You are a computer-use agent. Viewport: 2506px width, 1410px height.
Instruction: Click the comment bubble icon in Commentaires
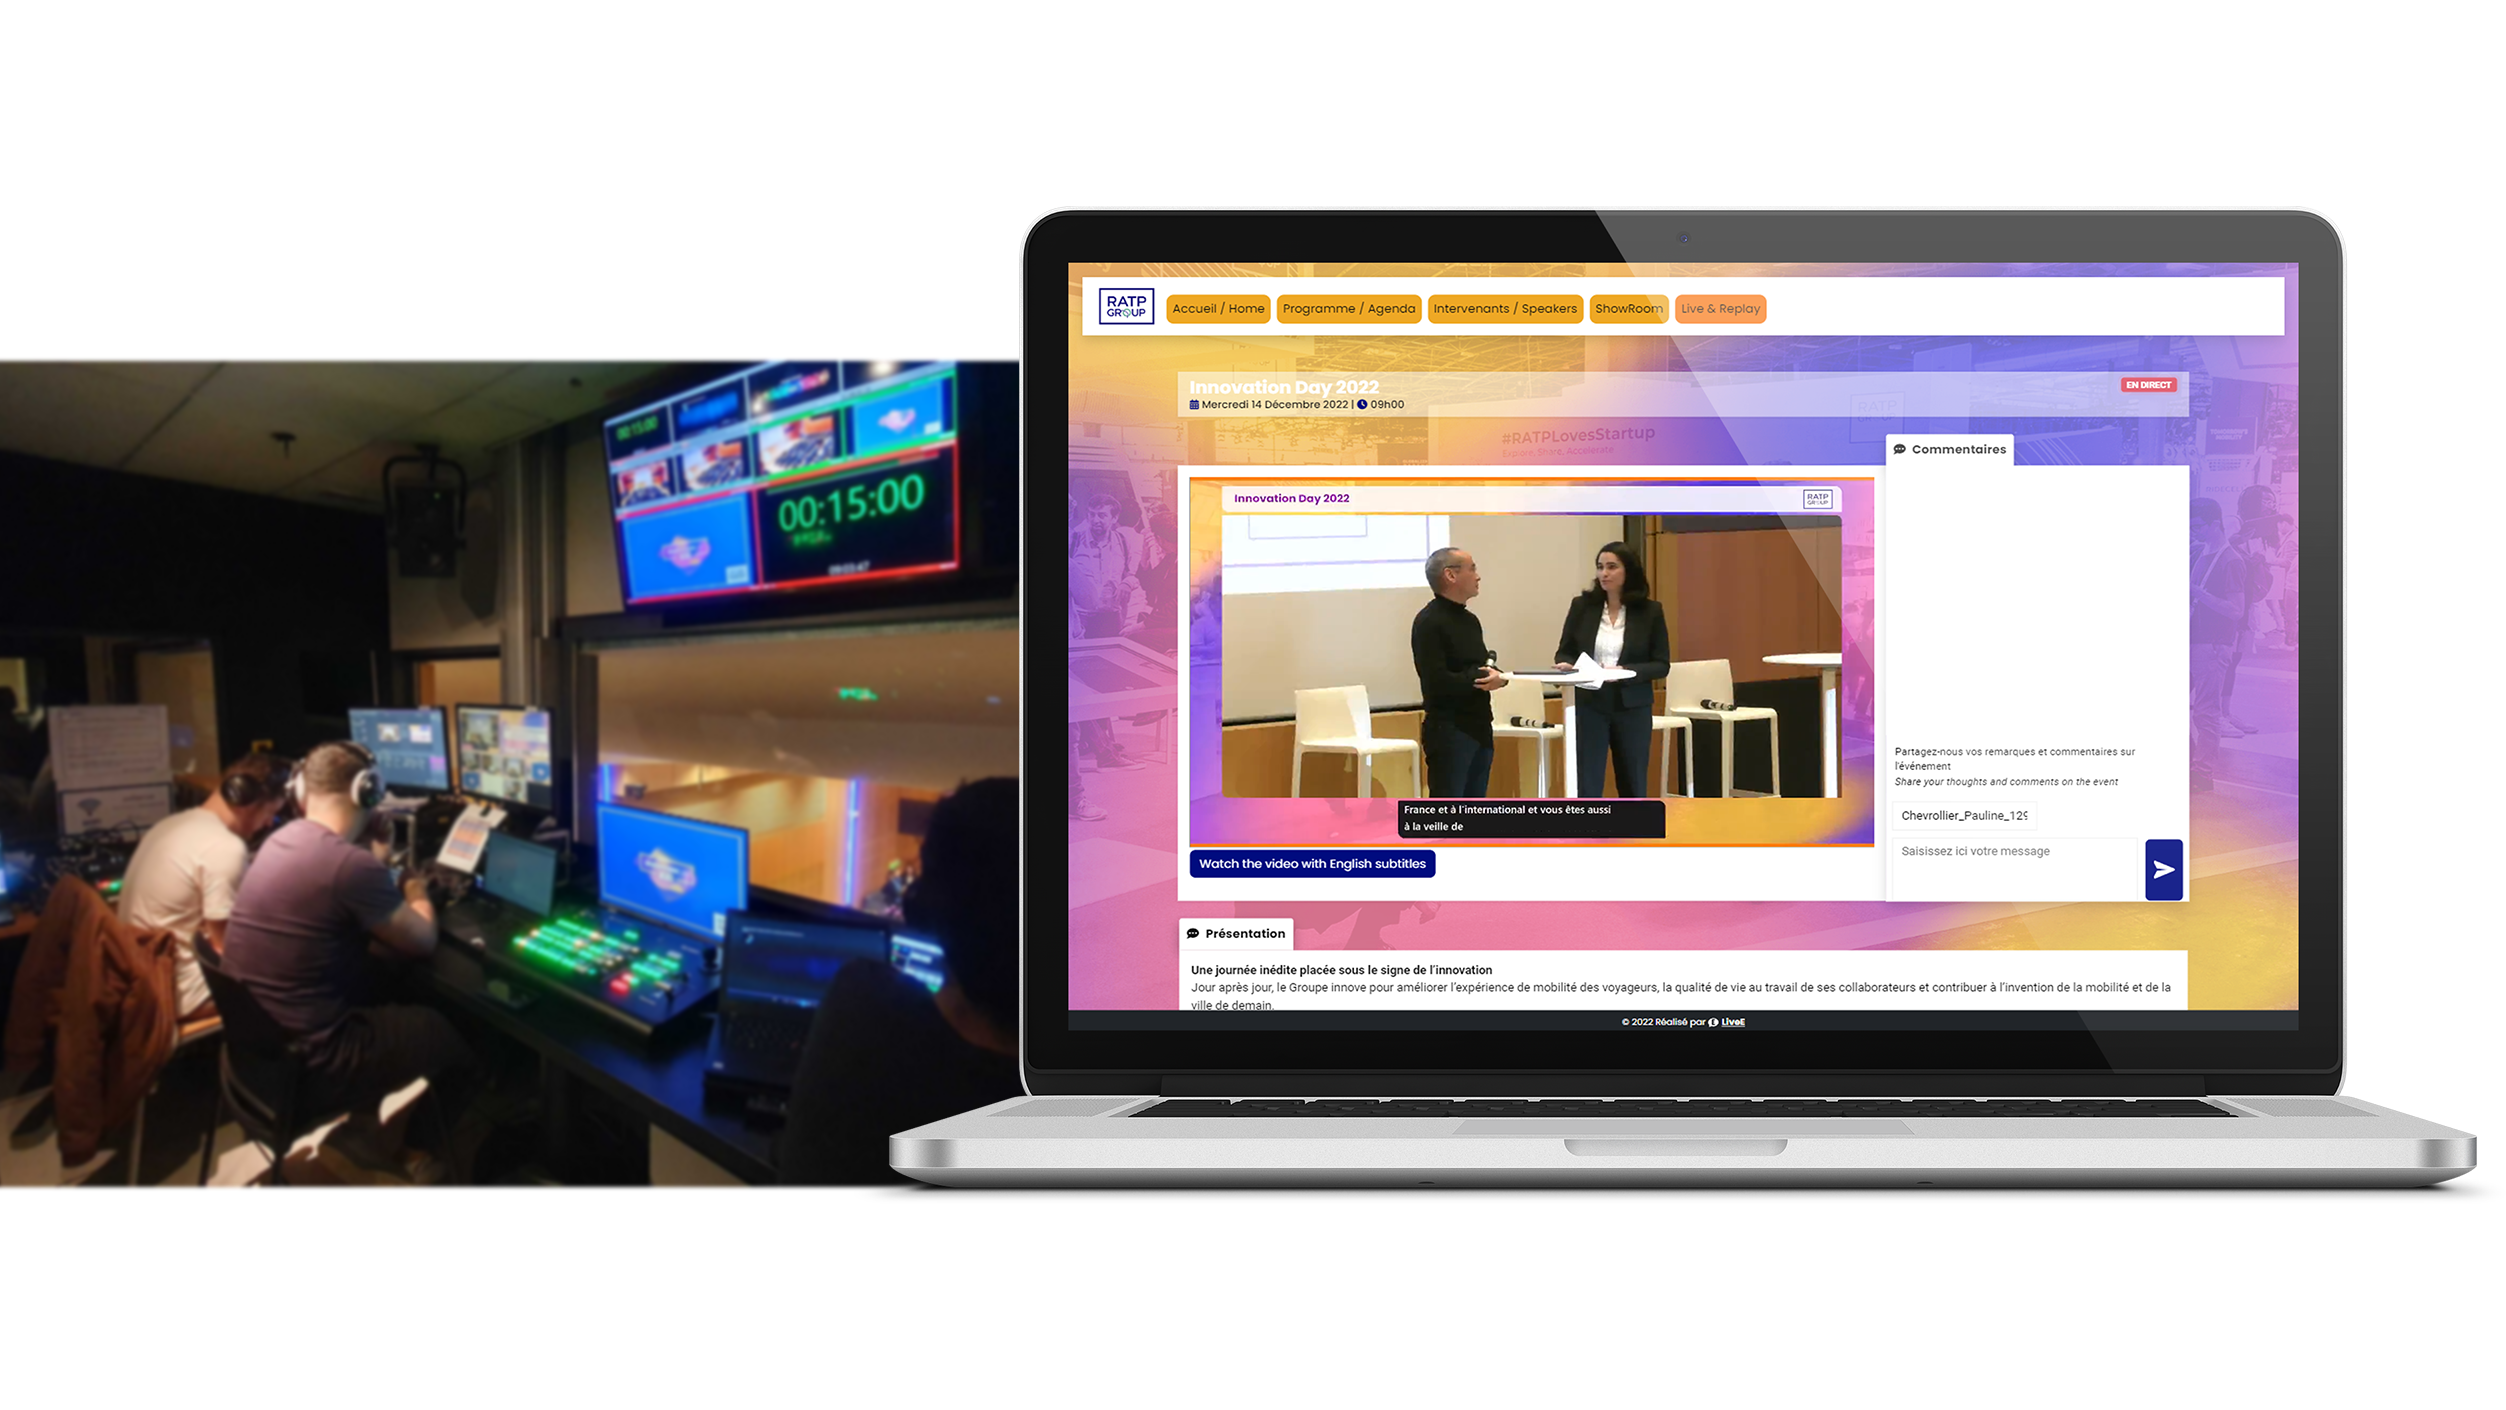click(x=1902, y=449)
